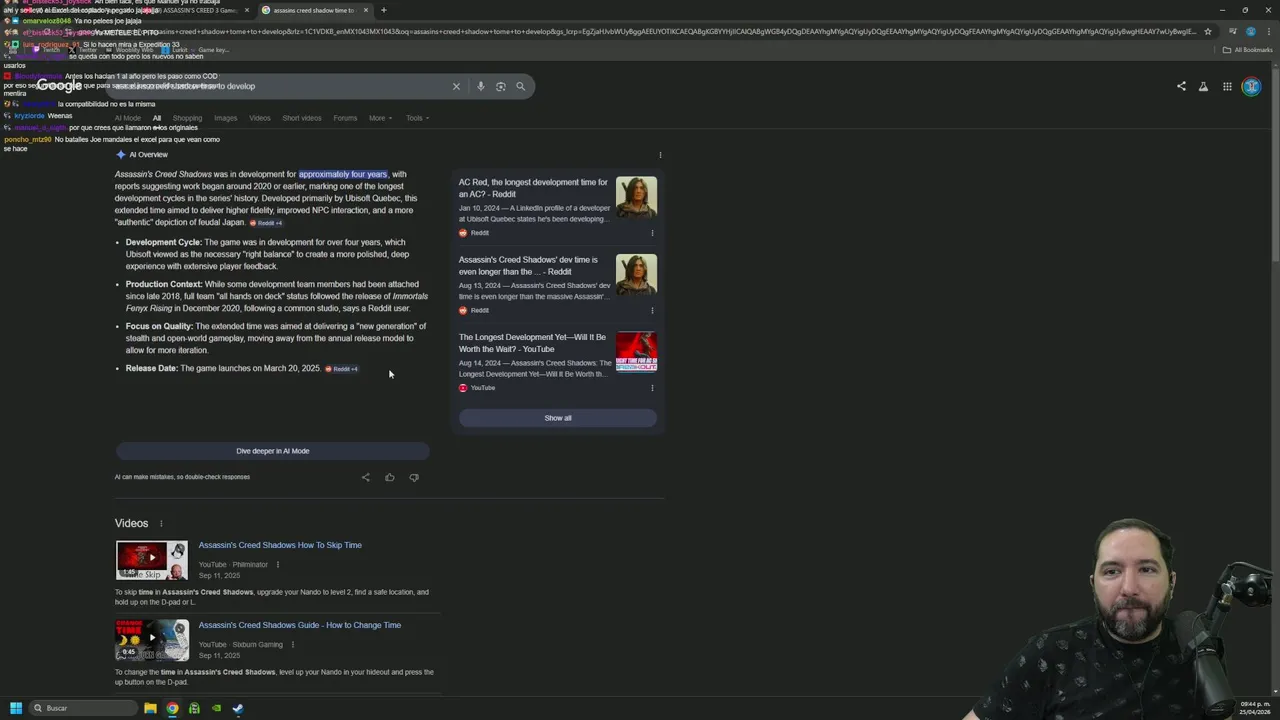
Task: Open more options for dev time Reddit source
Action: point(652,310)
